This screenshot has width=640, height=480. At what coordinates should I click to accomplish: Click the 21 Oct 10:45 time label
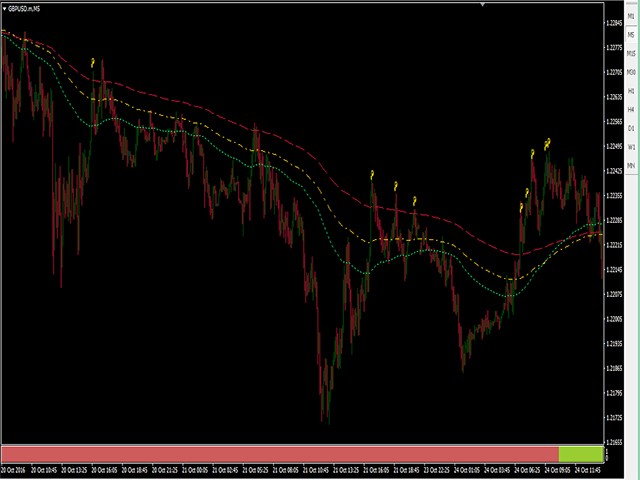tap(316, 470)
